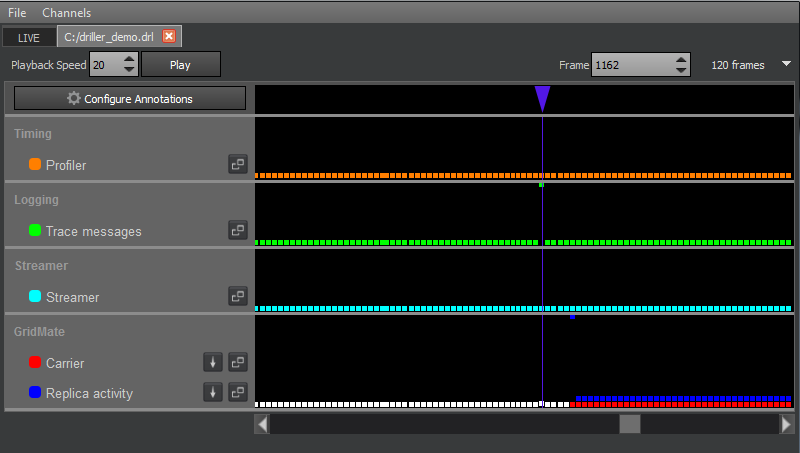Open Trace messages detail view icon
The image size is (800, 453).
tap(237, 231)
